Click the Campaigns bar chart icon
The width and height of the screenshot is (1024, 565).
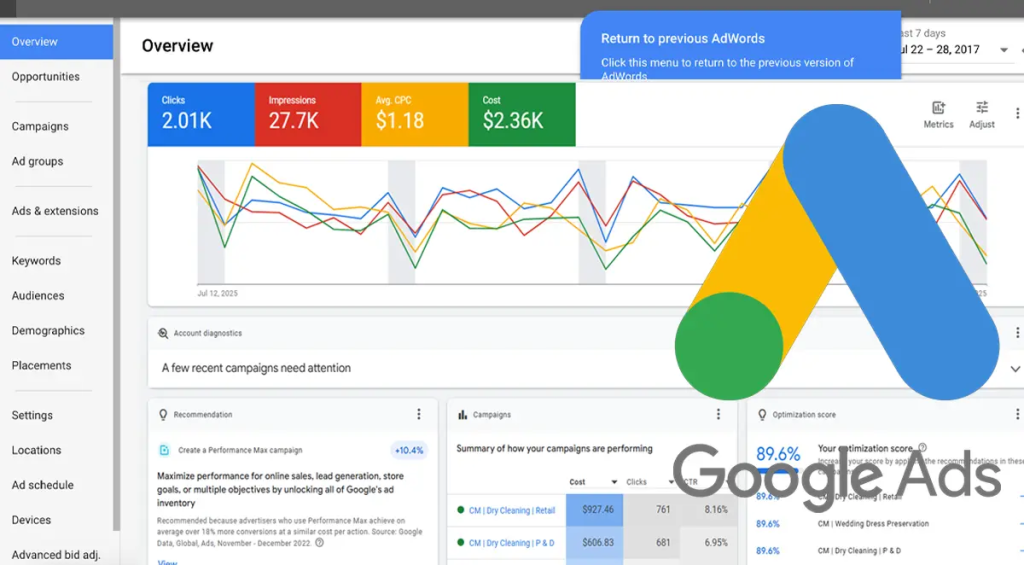click(462, 415)
